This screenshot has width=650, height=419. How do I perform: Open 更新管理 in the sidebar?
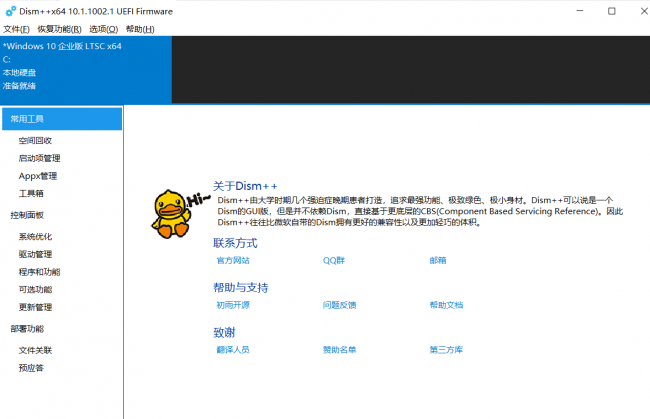[x=35, y=307]
